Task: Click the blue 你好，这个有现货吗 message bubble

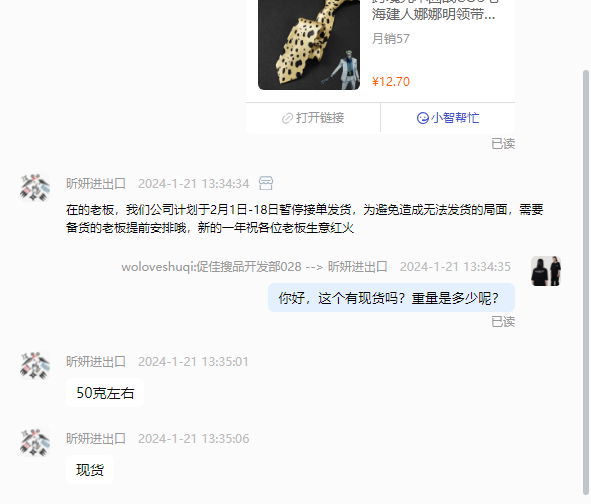Action: tap(391, 298)
